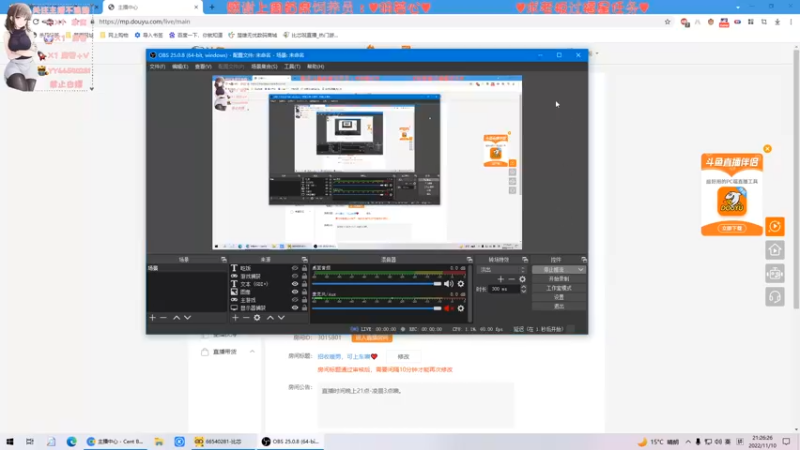Toggle visibility of the topmost text source
The height and width of the screenshot is (450, 800).
point(295,268)
